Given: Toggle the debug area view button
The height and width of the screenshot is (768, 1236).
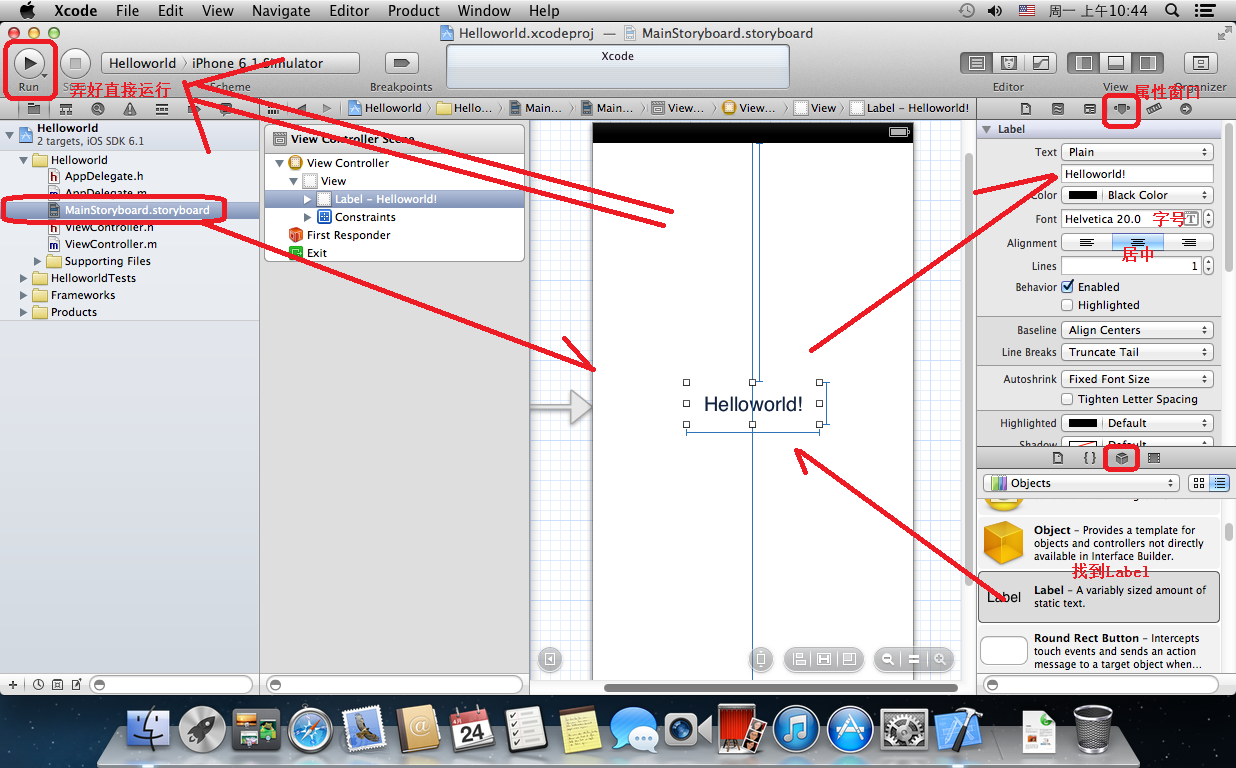Looking at the screenshot, I should [1115, 63].
